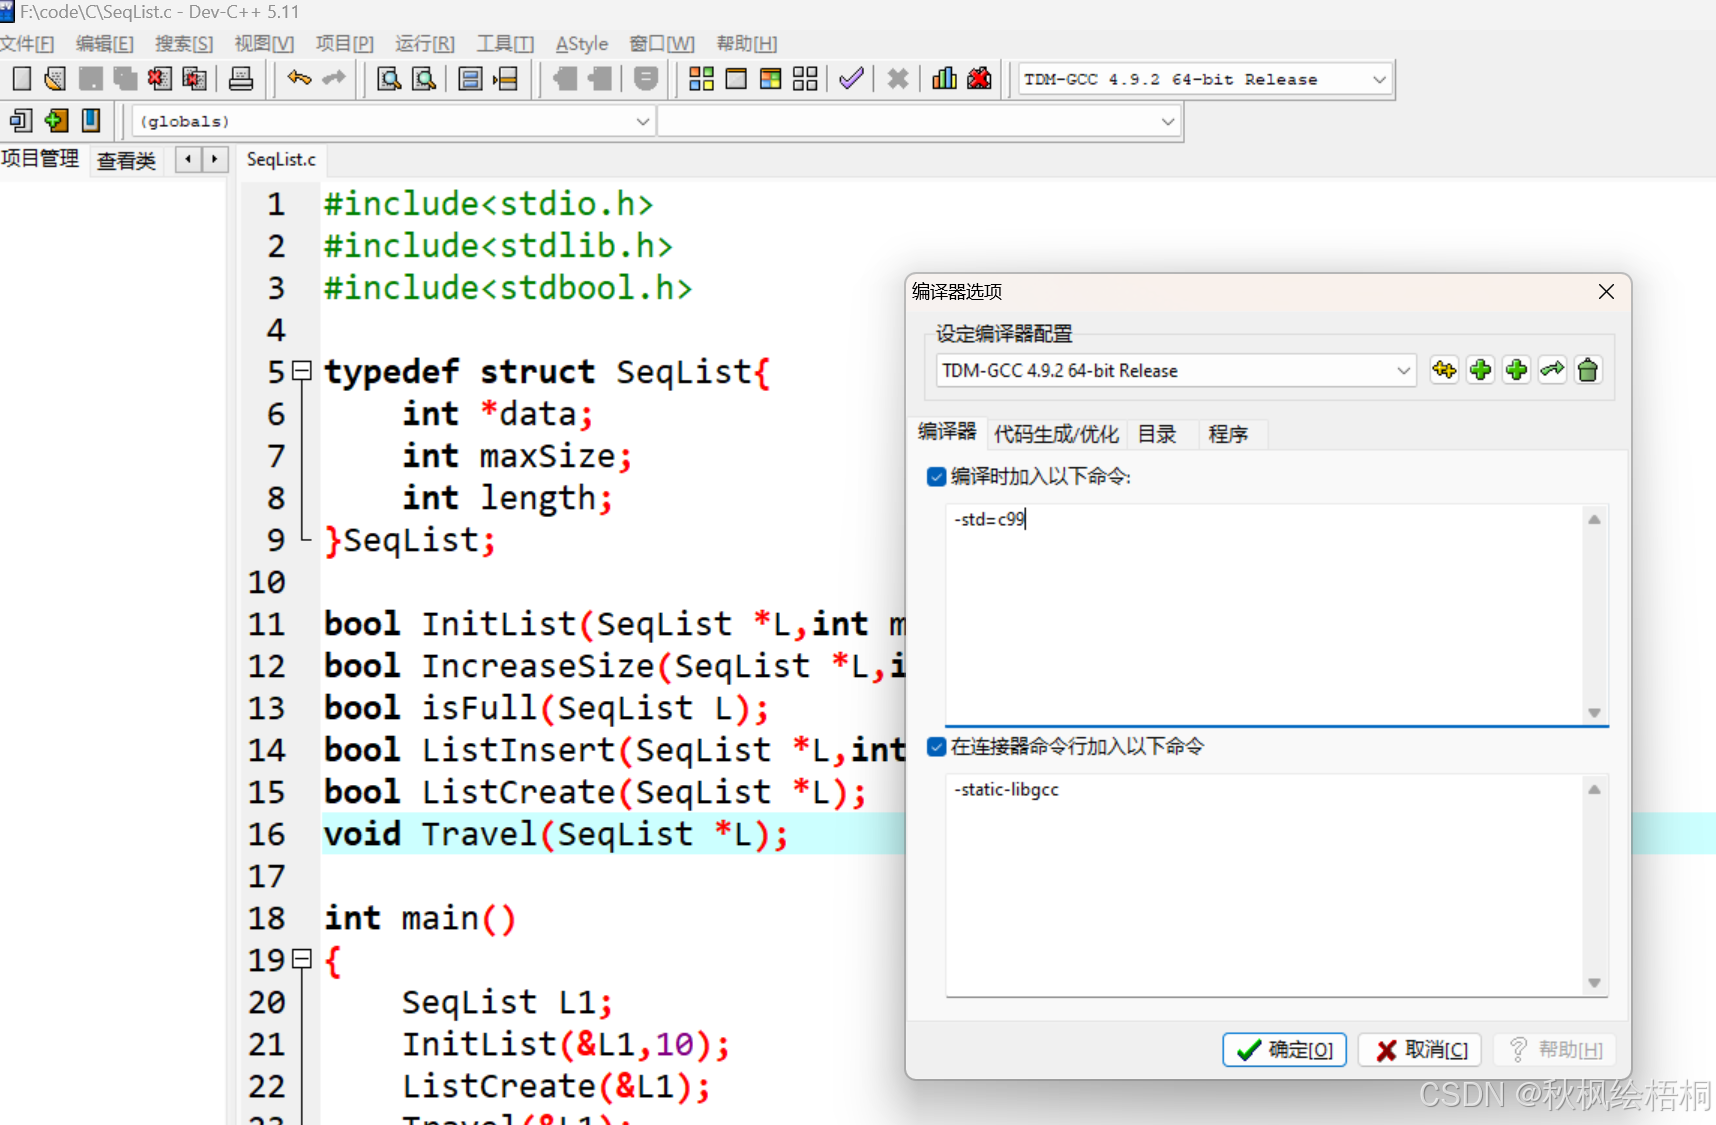This screenshot has height=1125, width=1716.
Task: Compile the code using the checkmark icon
Action: tap(851, 78)
